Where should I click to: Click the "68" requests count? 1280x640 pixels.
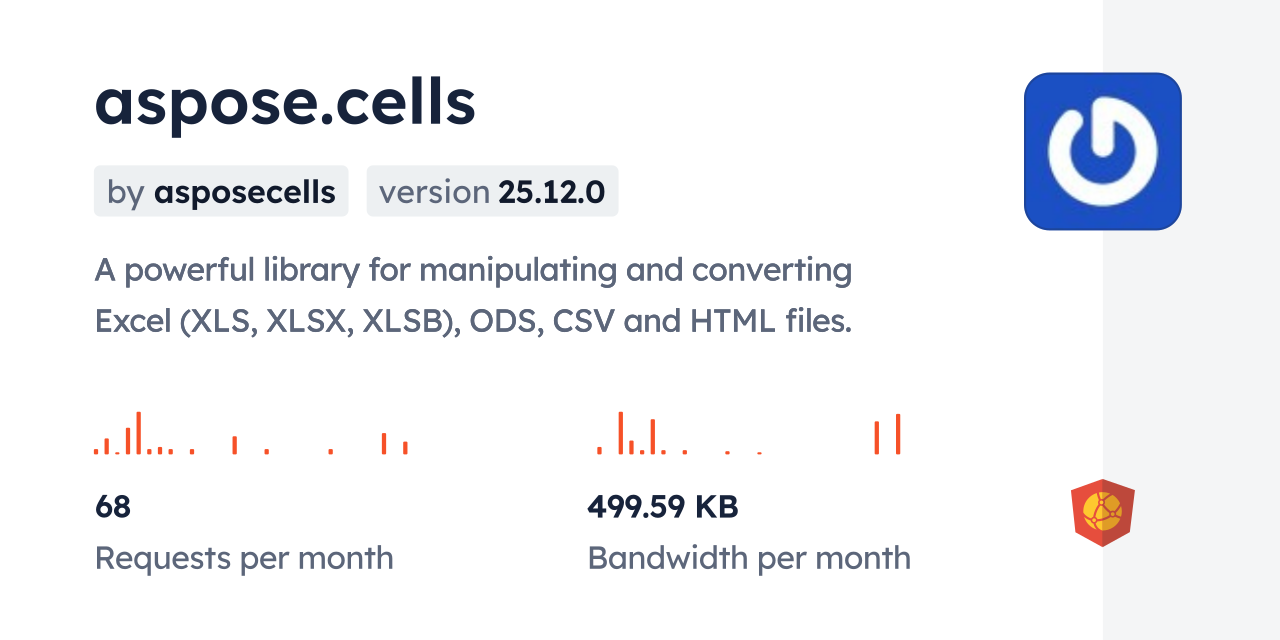point(113,507)
